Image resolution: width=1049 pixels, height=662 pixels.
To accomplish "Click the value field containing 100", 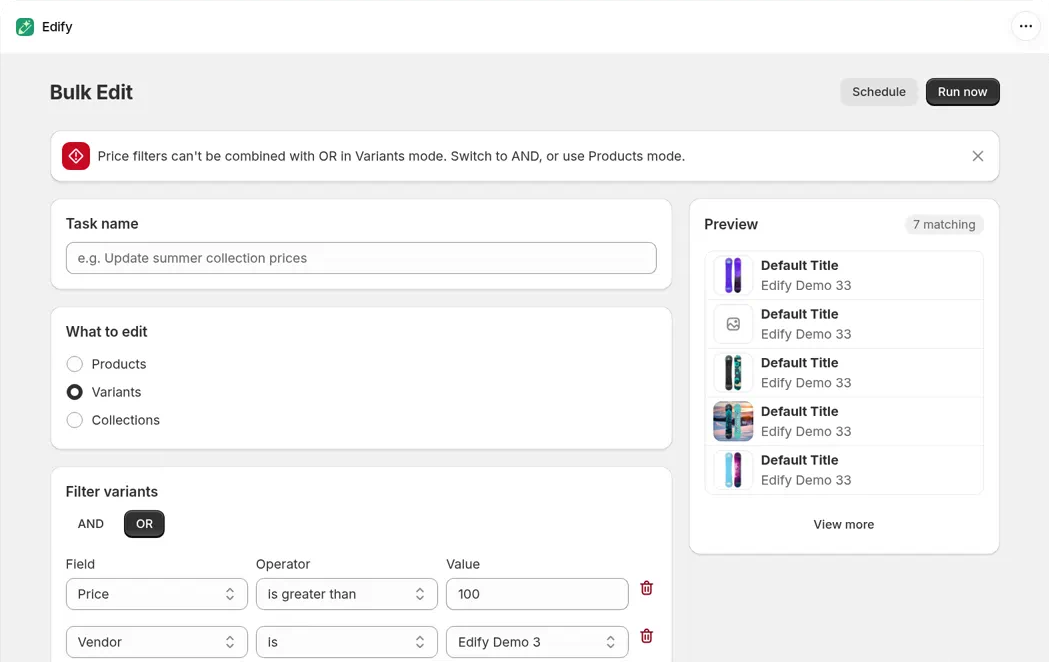I will (x=537, y=594).
